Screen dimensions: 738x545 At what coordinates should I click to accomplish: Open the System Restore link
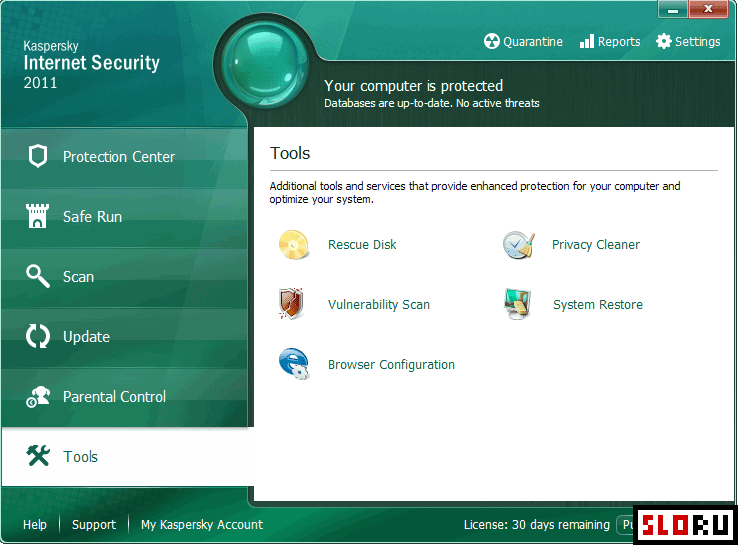[x=598, y=305]
